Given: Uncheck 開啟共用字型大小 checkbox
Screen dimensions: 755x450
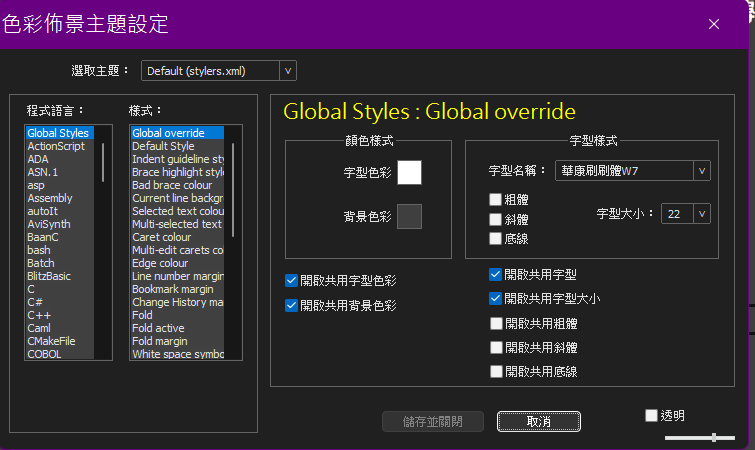Looking at the screenshot, I should click(x=495, y=298).
